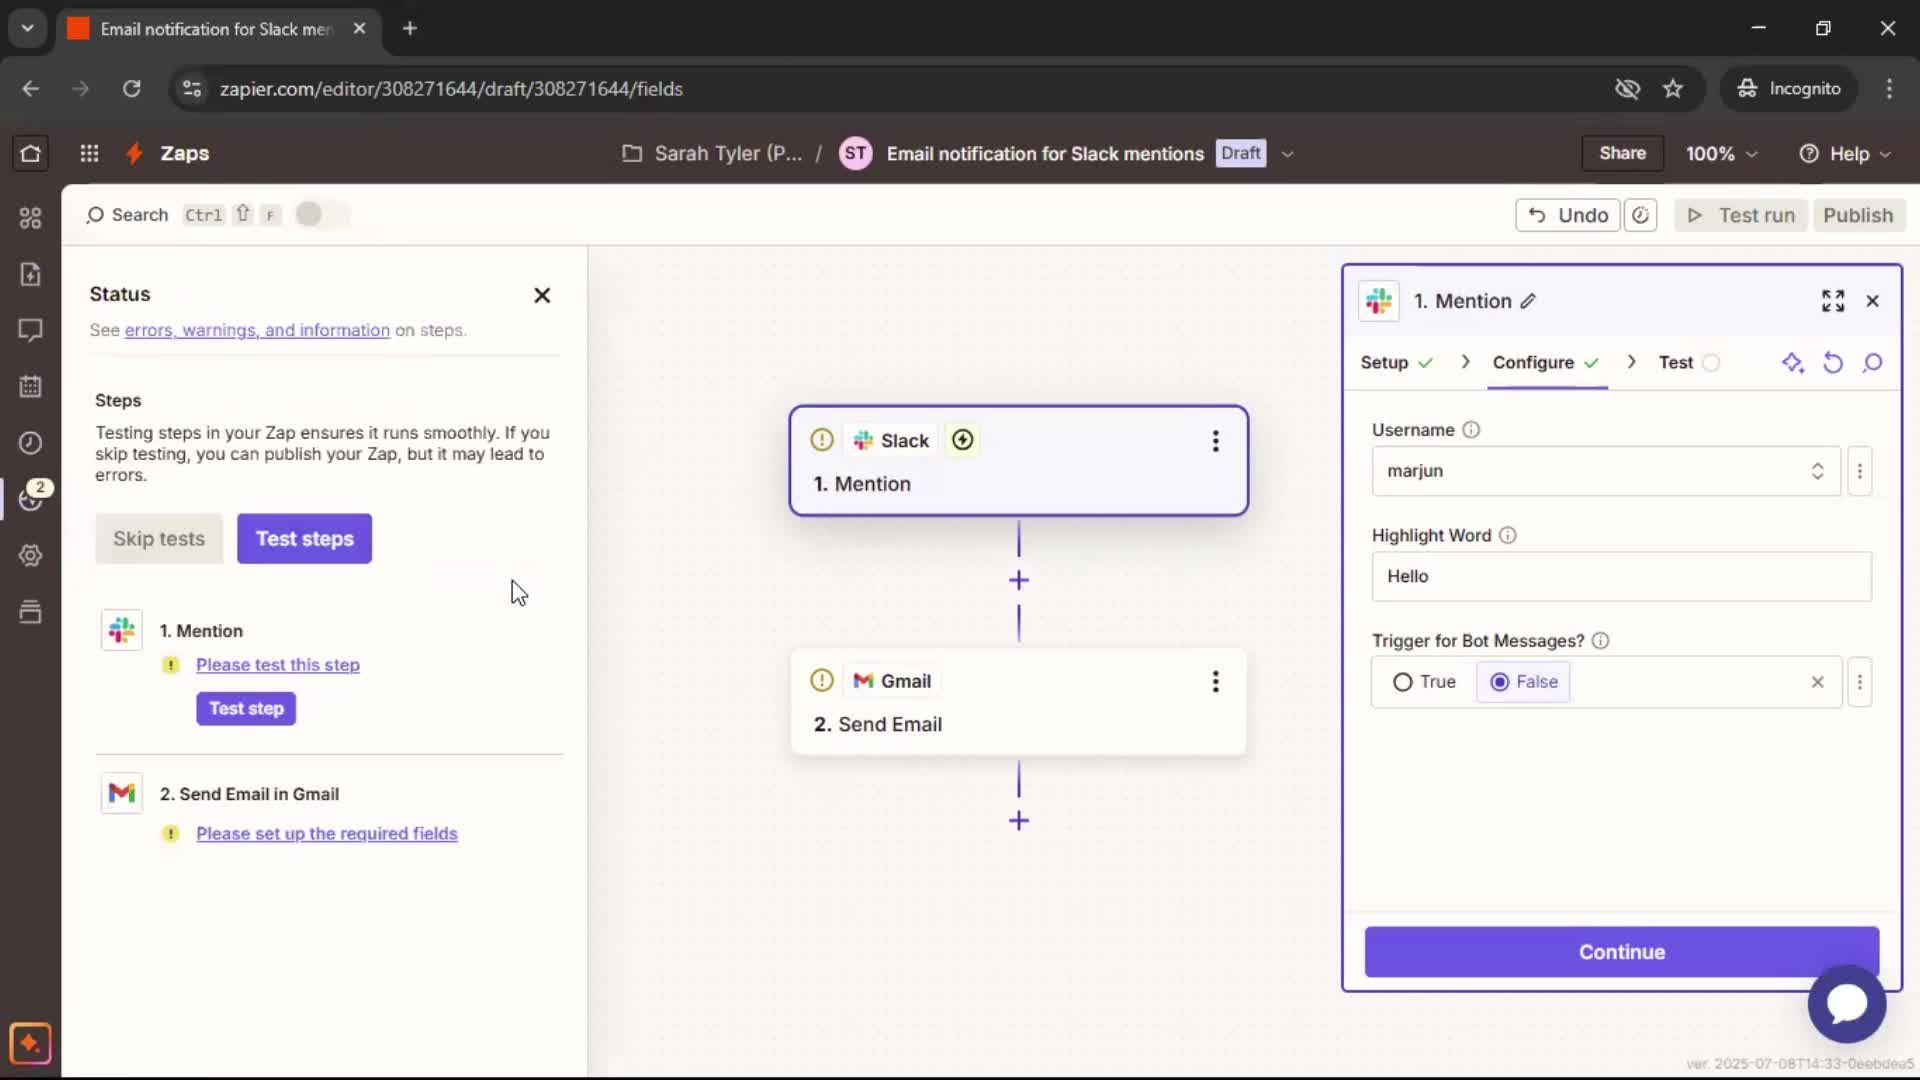Switch to the Test tab
The width and height of the screenshot is (1920, 1080).
point(1689,363)
